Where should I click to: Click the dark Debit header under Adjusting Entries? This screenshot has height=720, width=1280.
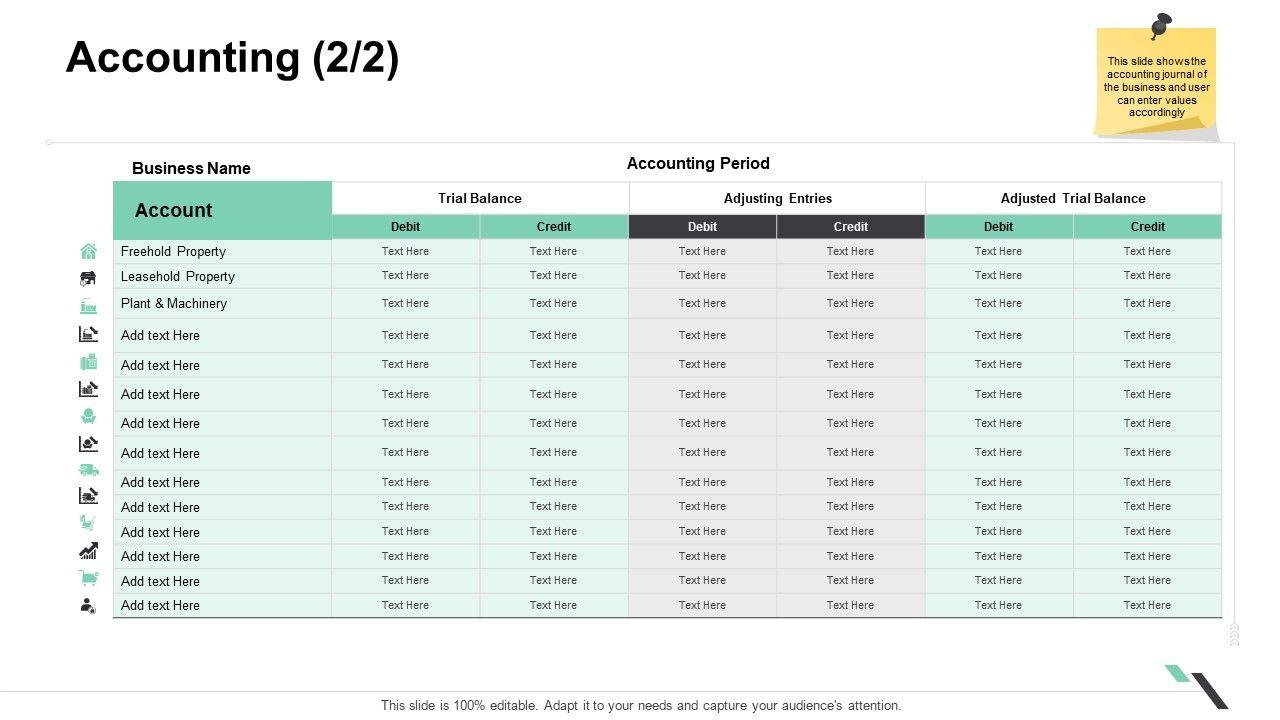click(702, 227)
